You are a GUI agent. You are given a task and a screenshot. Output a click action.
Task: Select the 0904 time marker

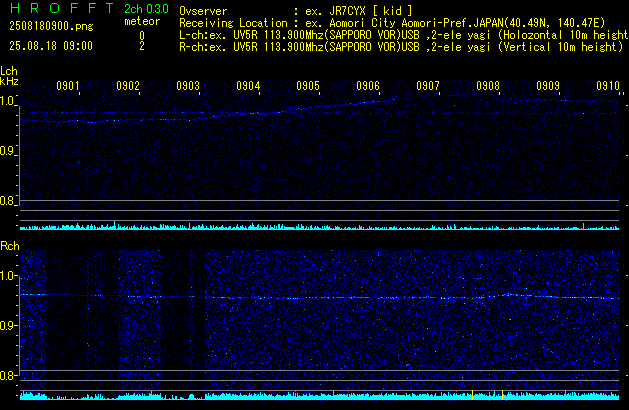tap(248, 86)
